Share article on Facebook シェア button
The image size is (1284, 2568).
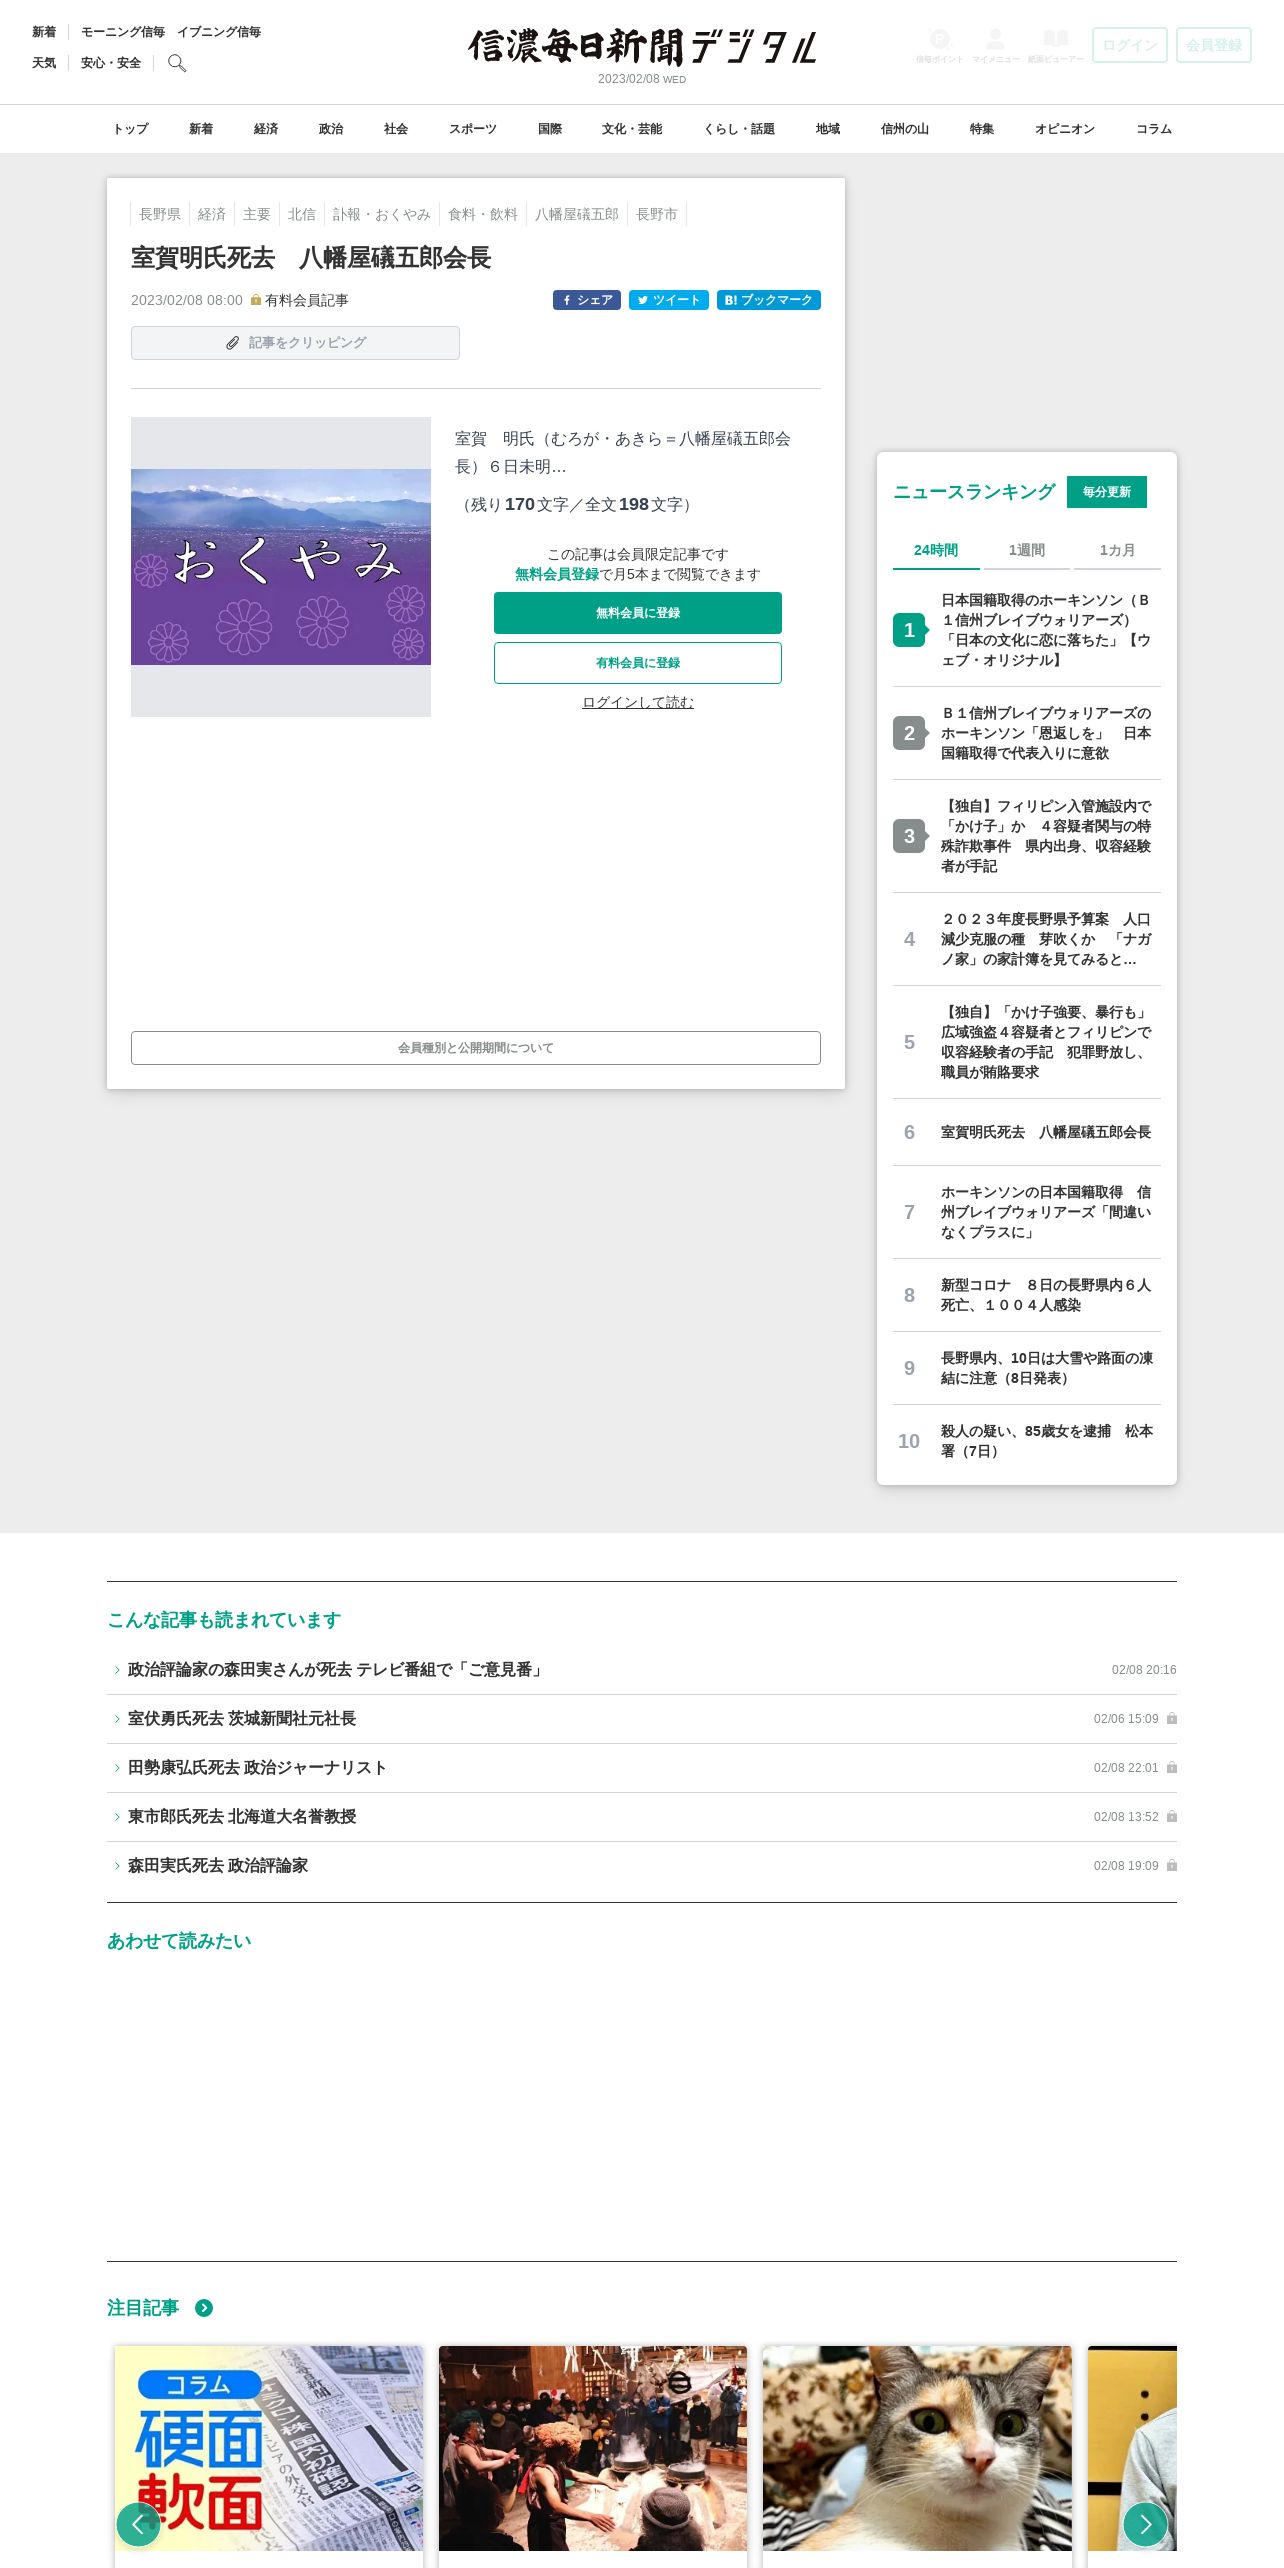tap(587, 300)
